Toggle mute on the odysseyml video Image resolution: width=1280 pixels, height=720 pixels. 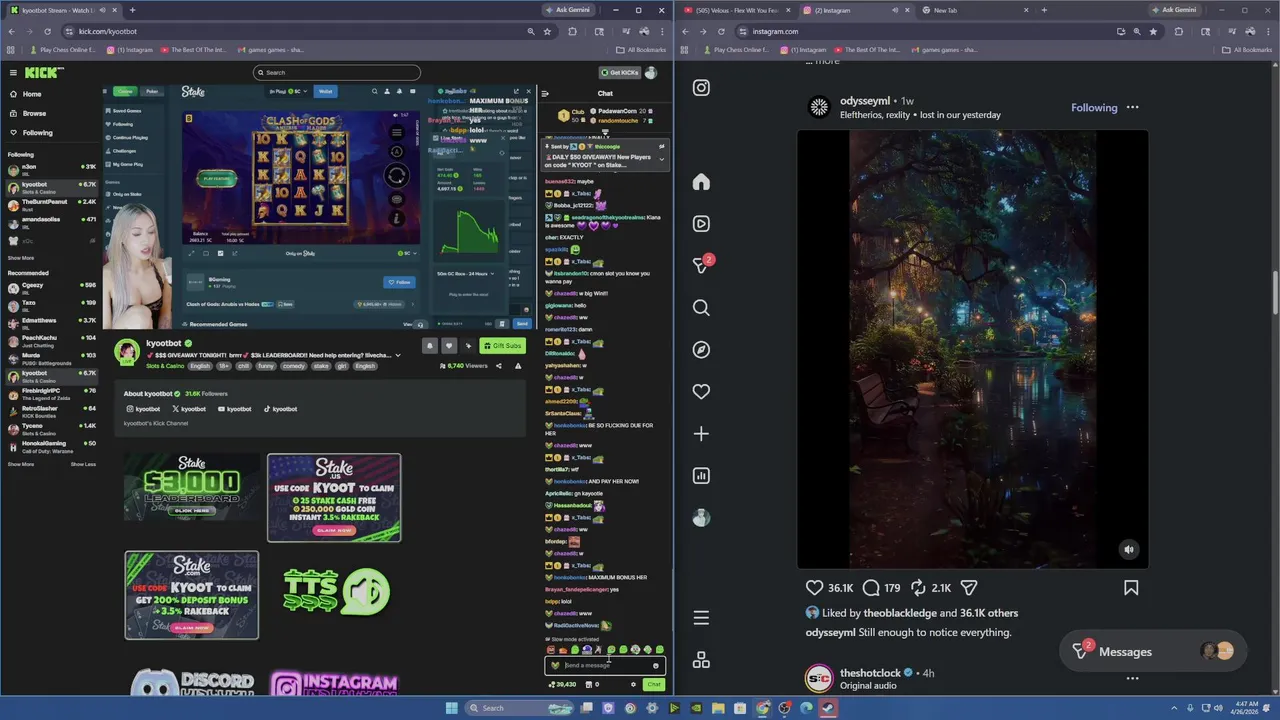(x=1129, y=549)
